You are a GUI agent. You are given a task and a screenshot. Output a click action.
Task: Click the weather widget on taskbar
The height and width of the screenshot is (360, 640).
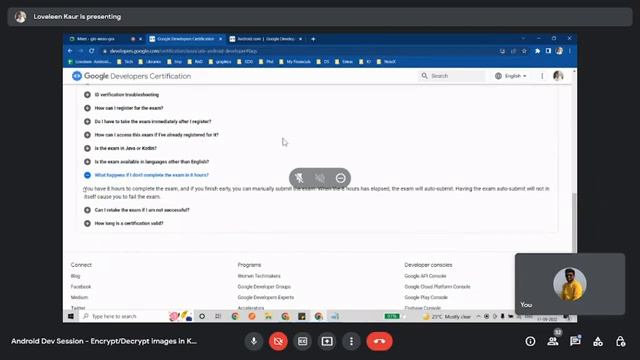(x=447, y=317)
